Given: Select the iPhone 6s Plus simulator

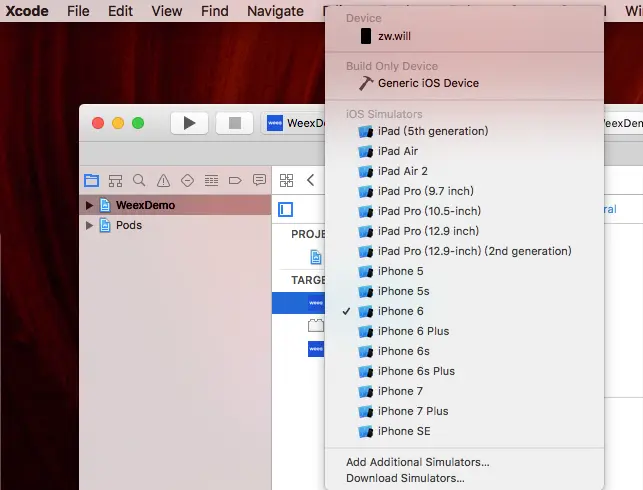Looking at the screenshot, I should click(464, 371).
